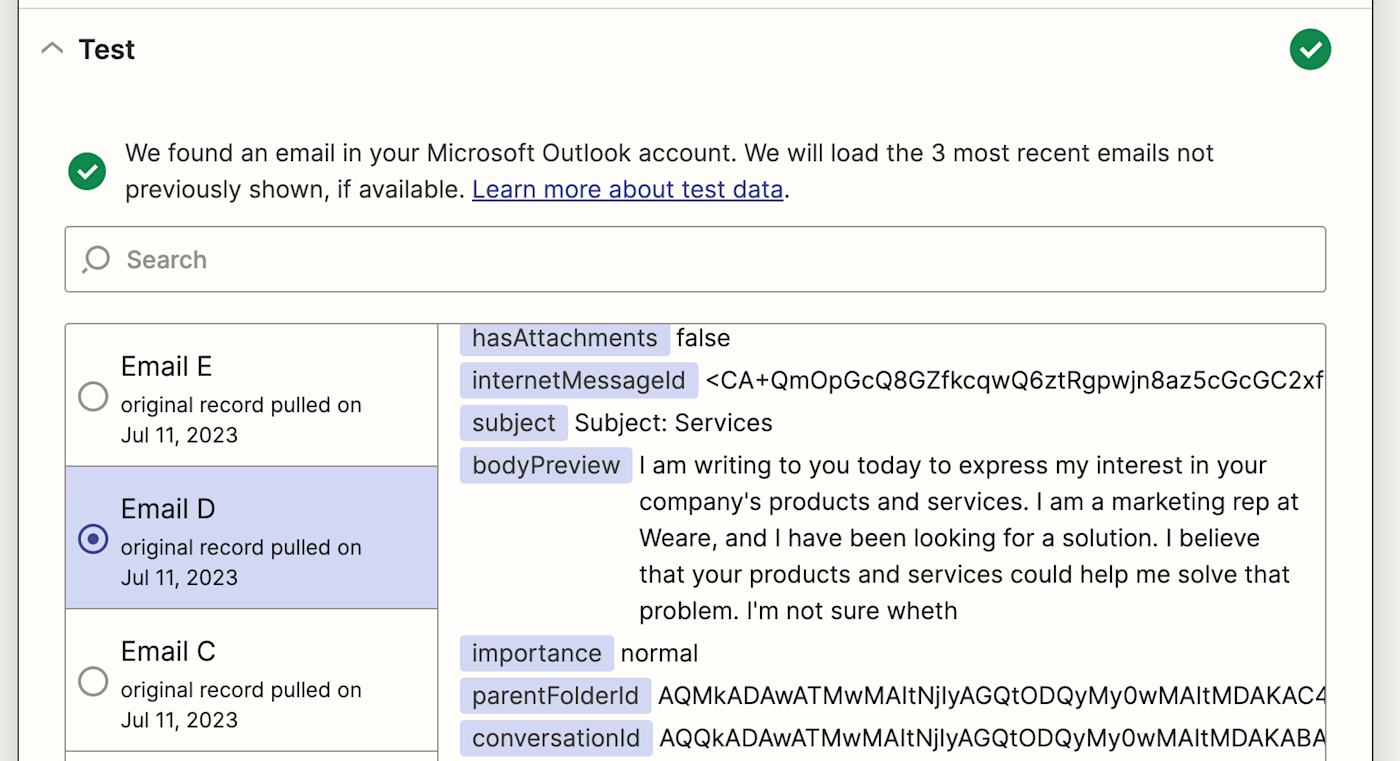Image resolution: width=1400 pixels, height=761 pixels.
Task: Click the Email C record title
Action: [168, 652]
